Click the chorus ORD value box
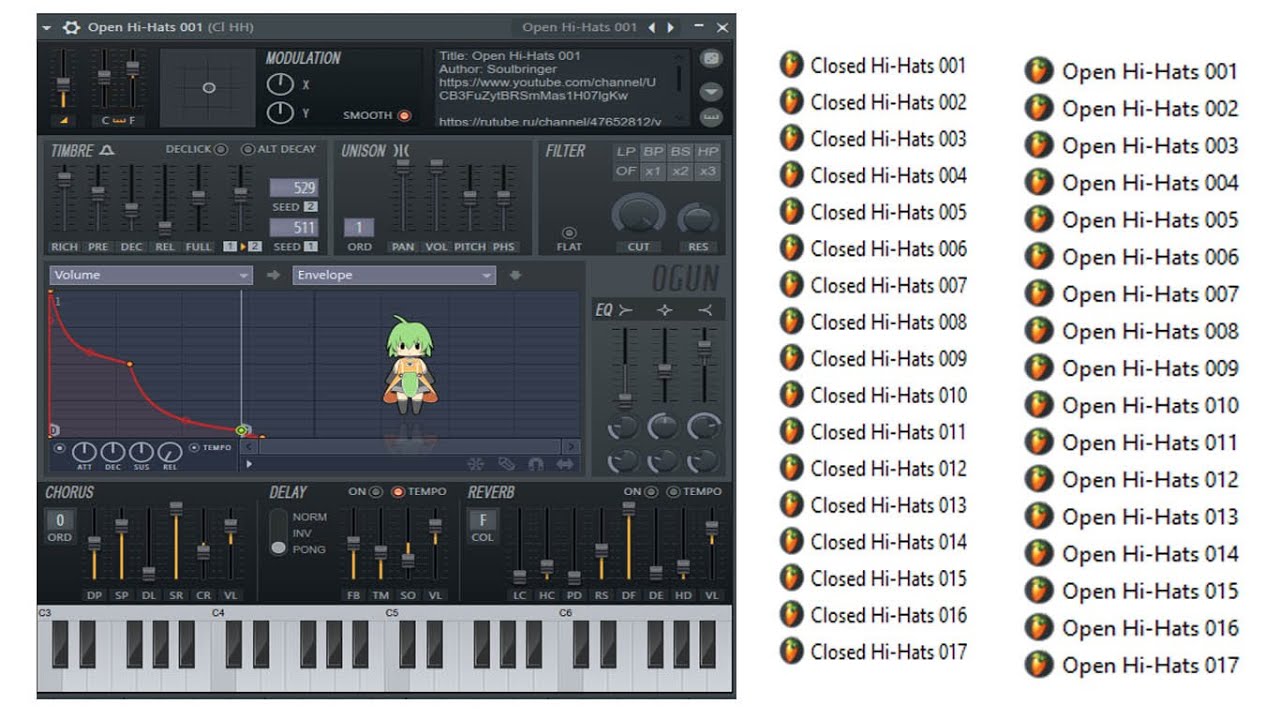This screenshot has width=1280, height=720. click(60, 520)
